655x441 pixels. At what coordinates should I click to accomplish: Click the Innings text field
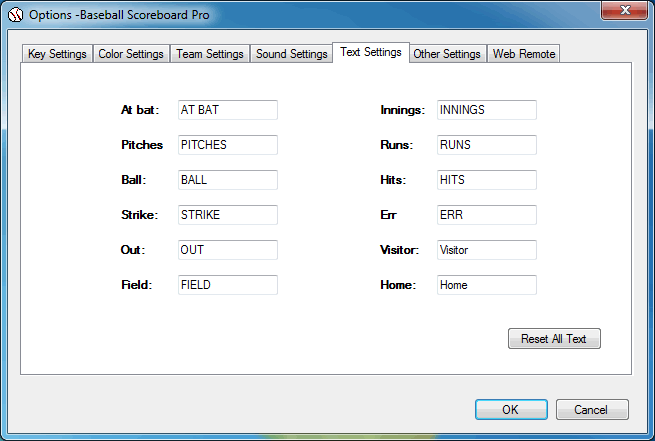click(x=486, y=110)
